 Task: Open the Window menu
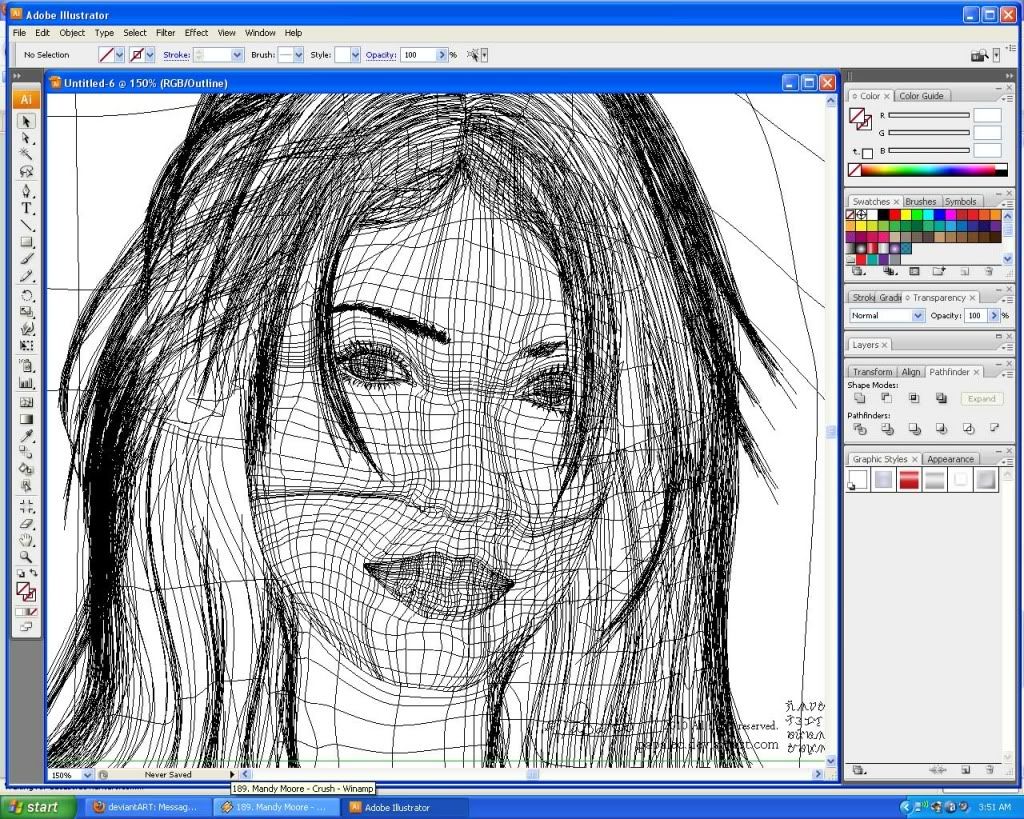point(260,33)
